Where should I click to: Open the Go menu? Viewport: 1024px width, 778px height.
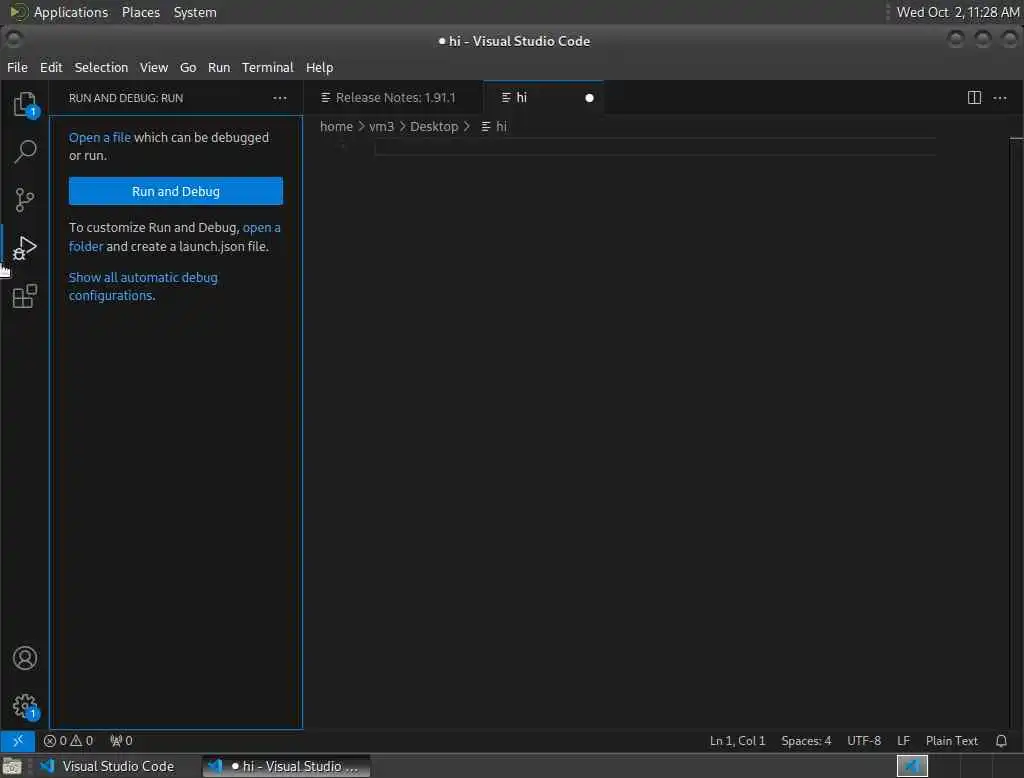188,67
